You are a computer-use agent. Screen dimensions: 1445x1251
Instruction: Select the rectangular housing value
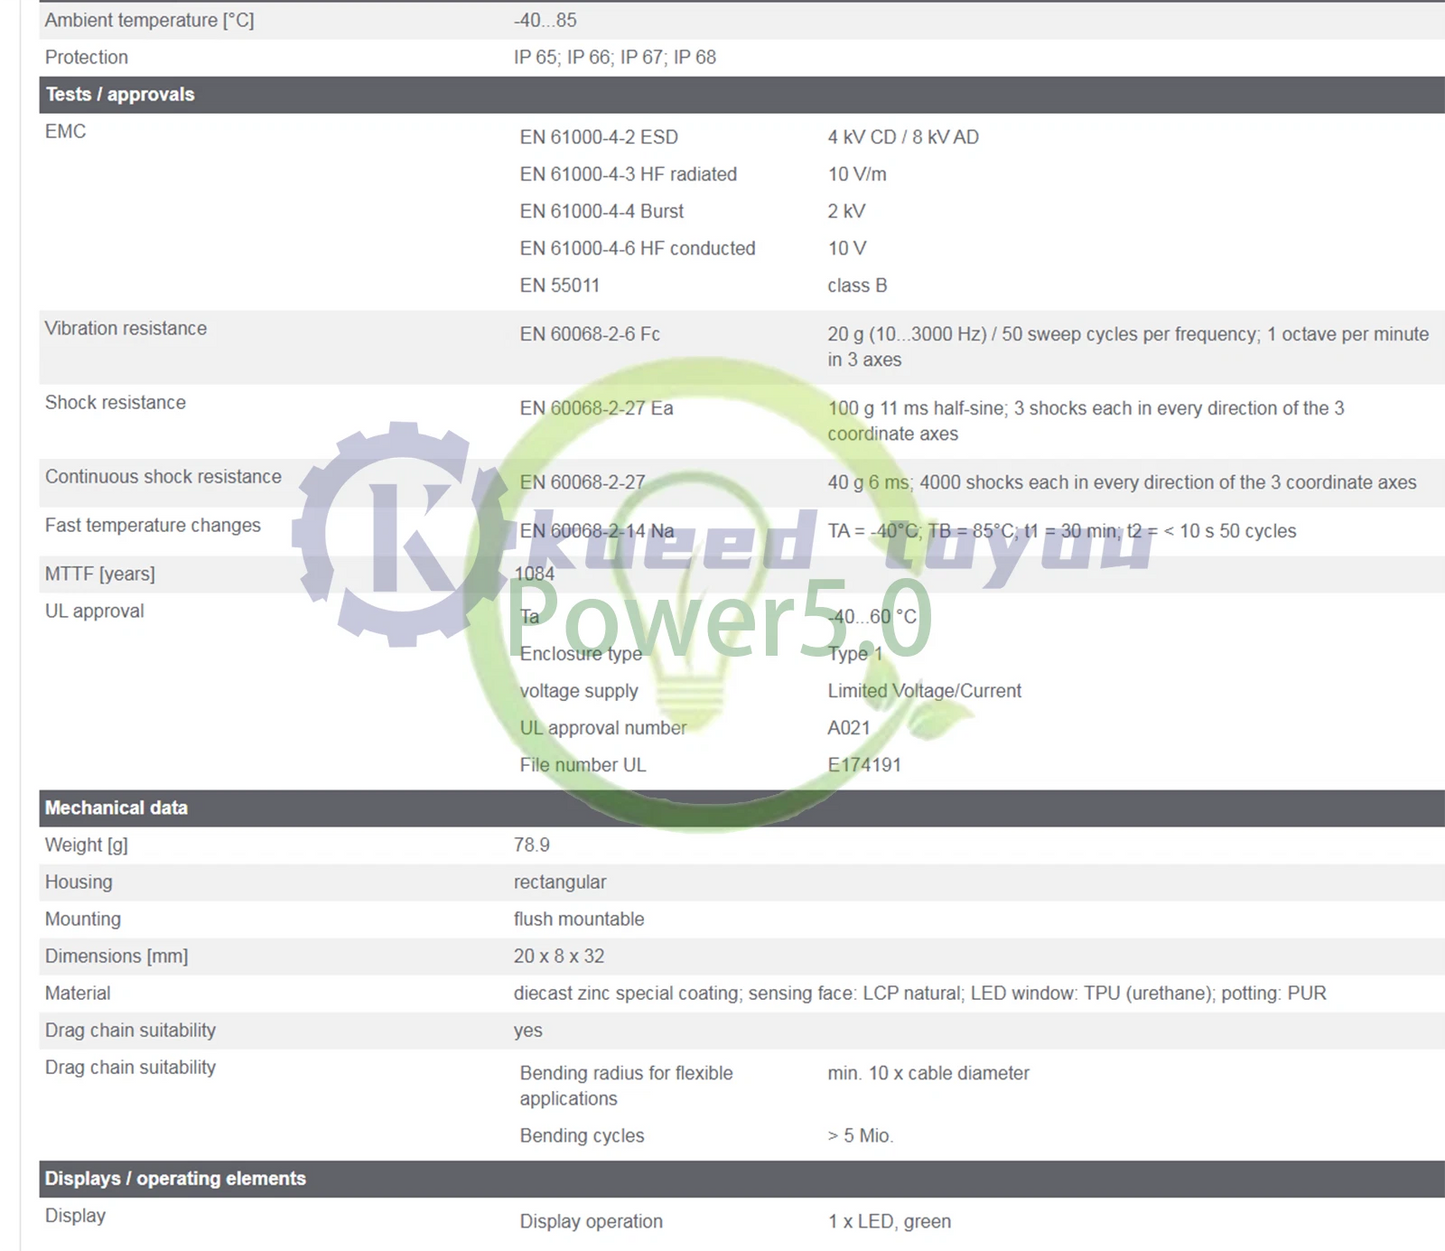point(560,882)
